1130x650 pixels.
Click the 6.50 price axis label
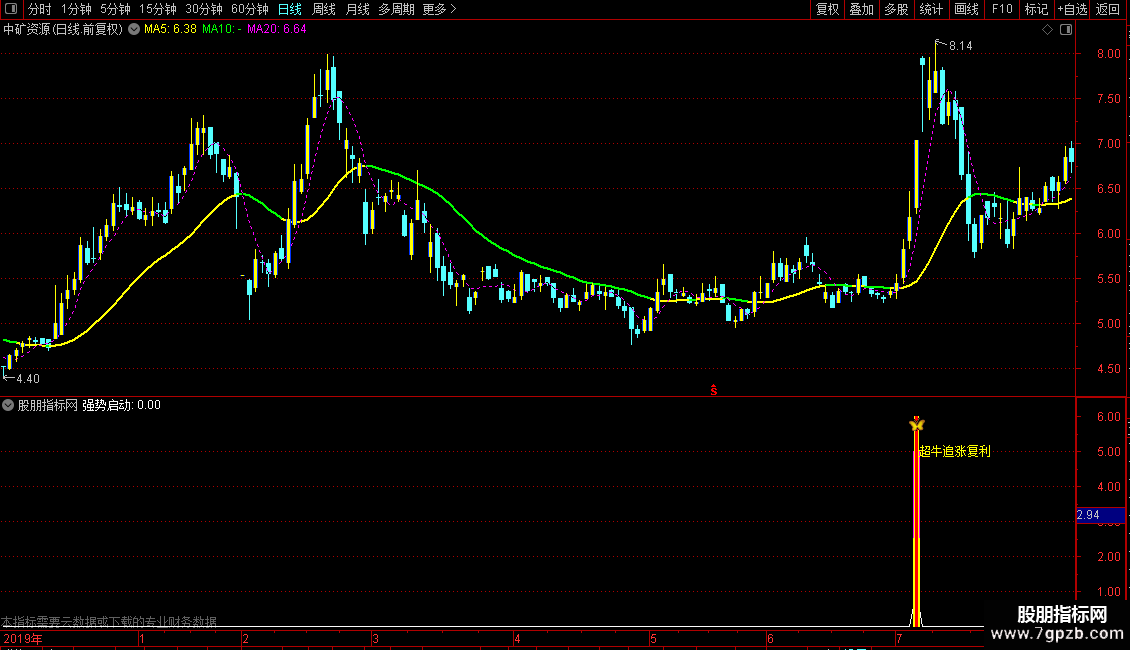click(x=1108, y=189)
